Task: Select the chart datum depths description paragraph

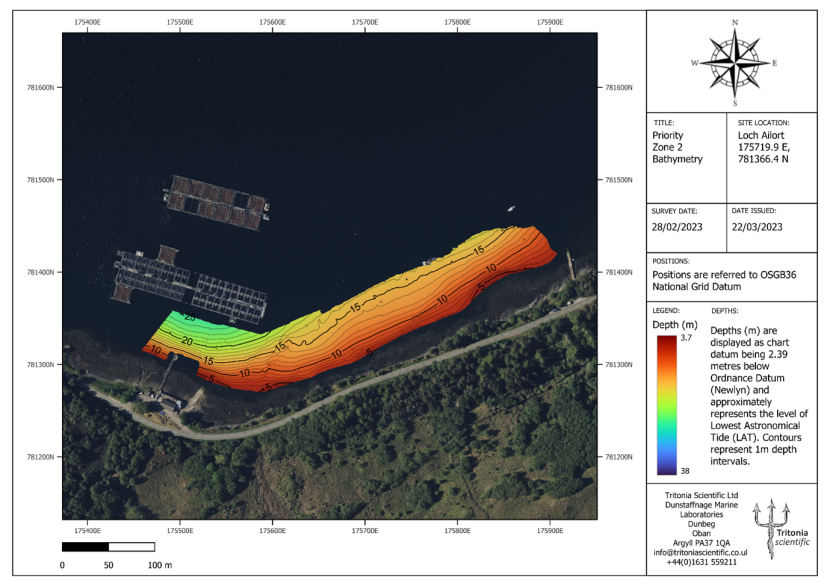Action: pyautogui.click(x=759, y=395)
